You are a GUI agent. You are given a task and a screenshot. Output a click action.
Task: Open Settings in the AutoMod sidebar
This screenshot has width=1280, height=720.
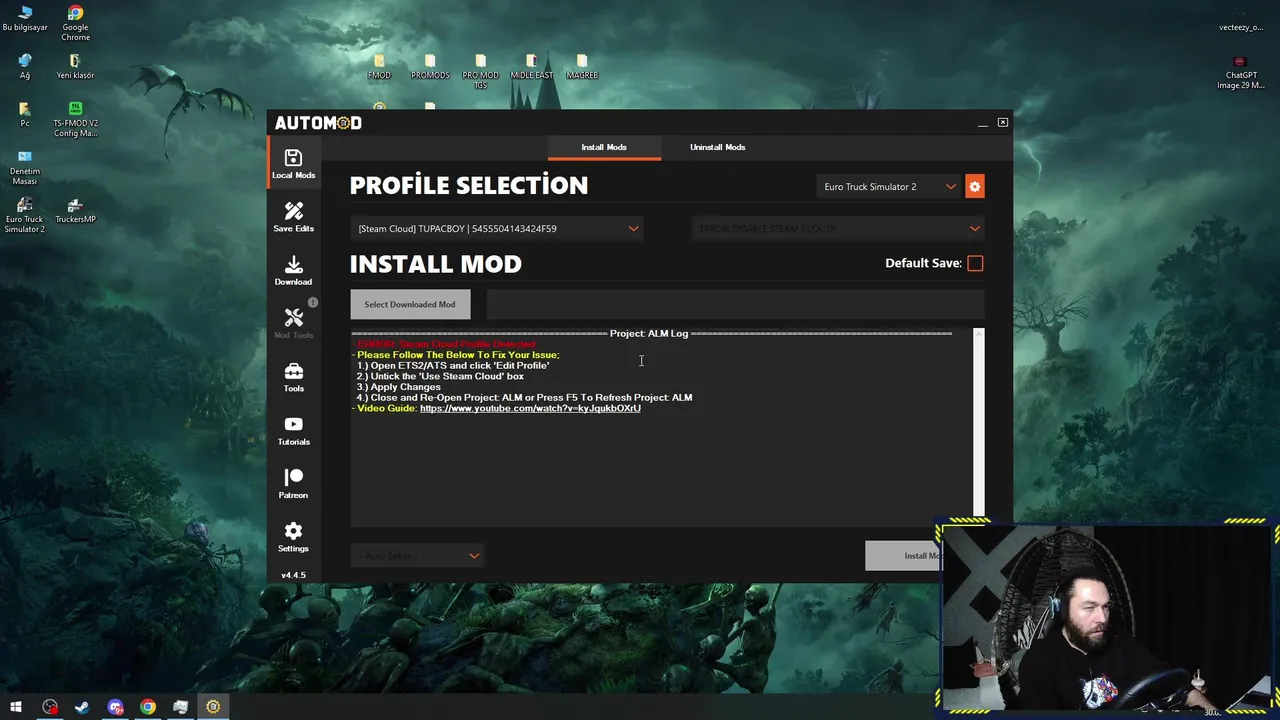(293, 537)
